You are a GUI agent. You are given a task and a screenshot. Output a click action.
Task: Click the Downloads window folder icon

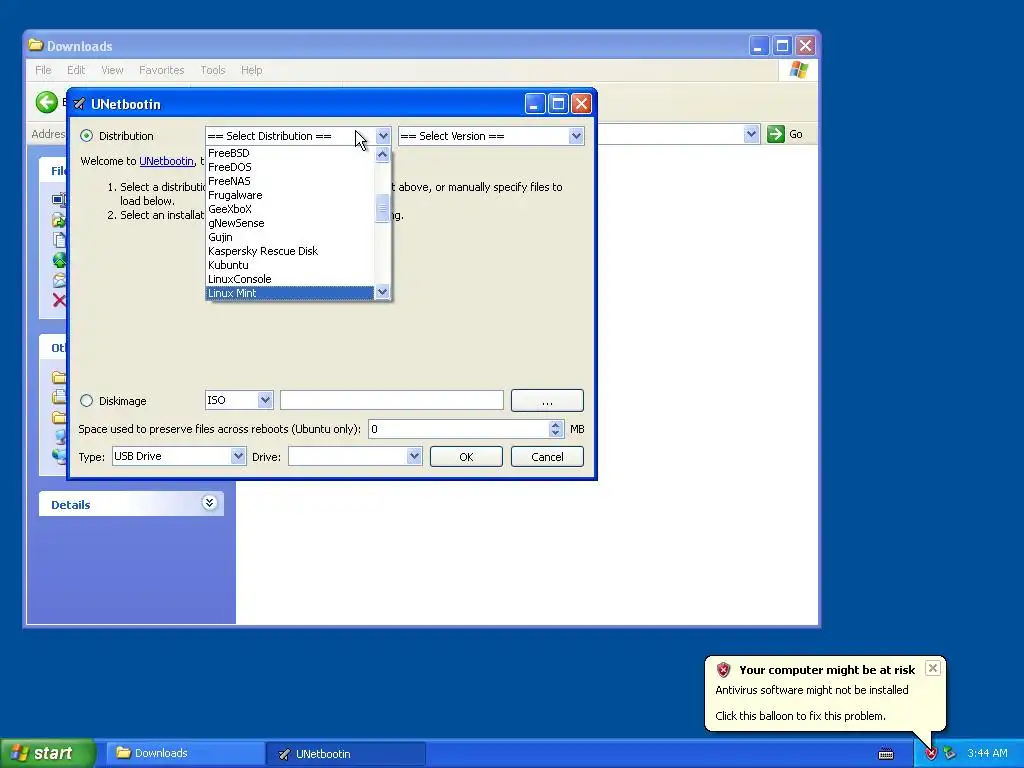tap(36, 46)
